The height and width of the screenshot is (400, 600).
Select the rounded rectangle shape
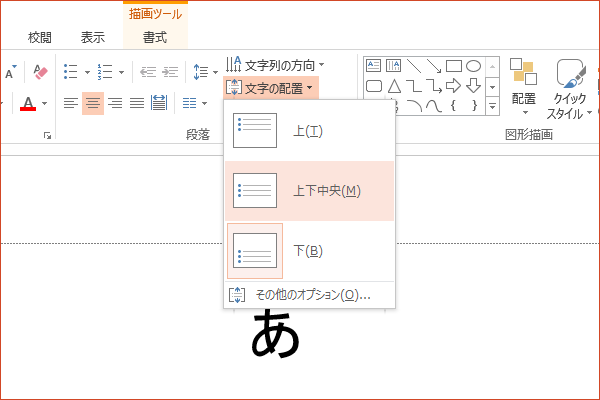pyautogui.click(x=374, y=86)
